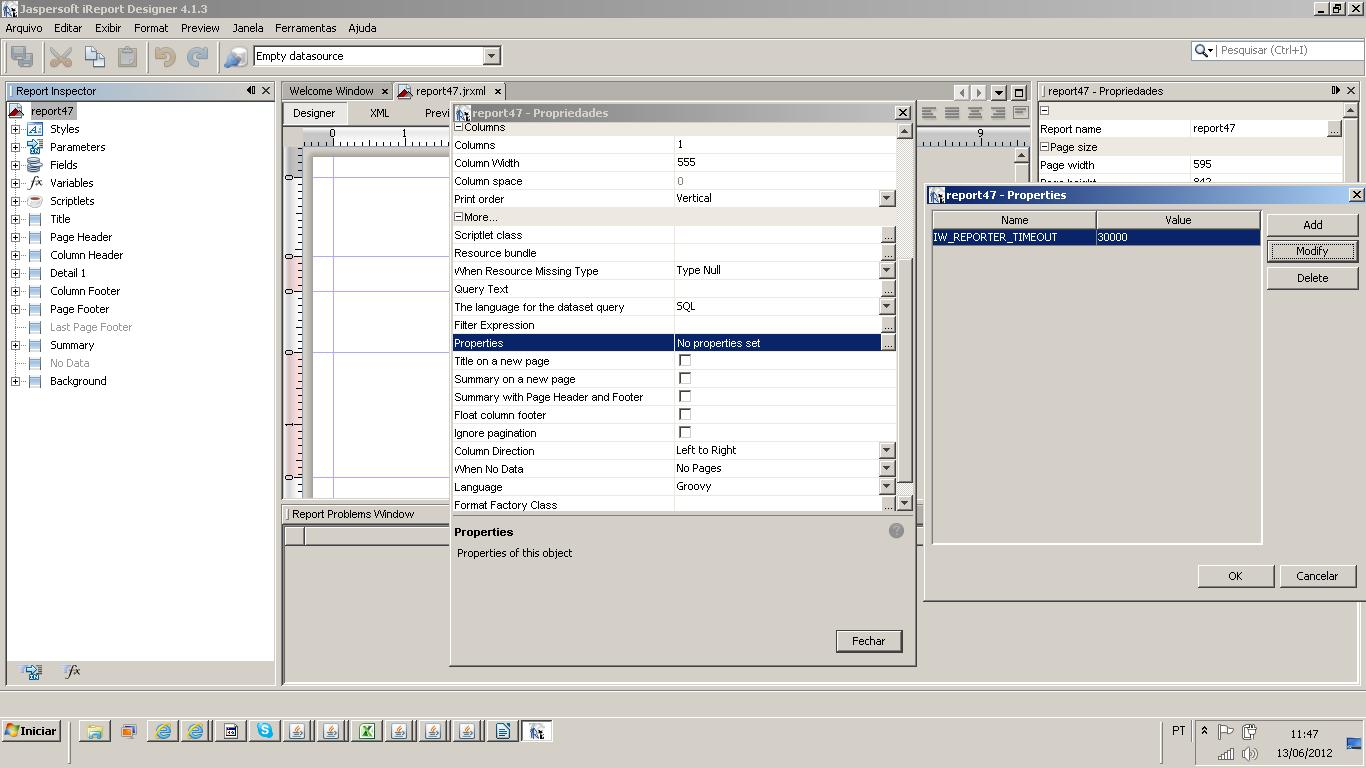
Task: Open the Arquivo menu
Action: tap(24, 28)
